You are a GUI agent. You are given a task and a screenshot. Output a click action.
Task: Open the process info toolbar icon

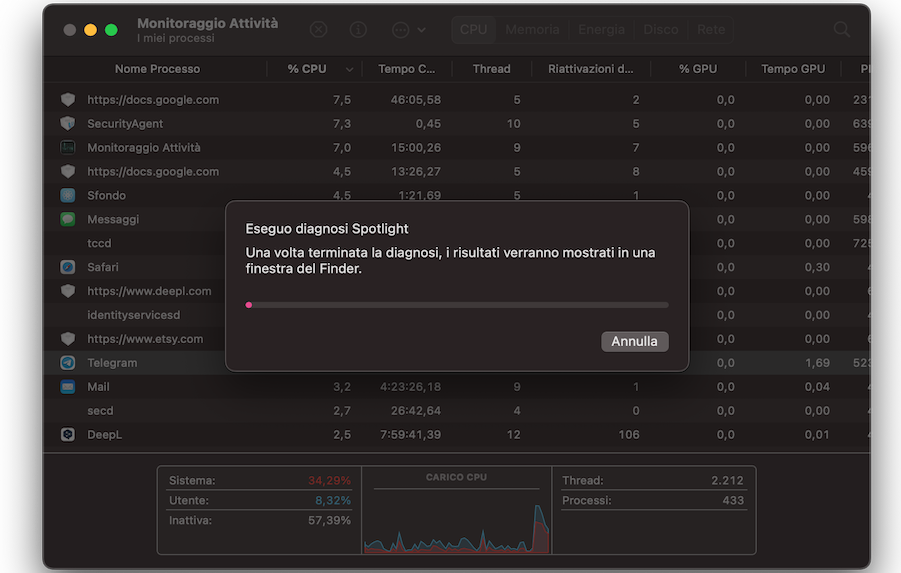pos(358,29)
